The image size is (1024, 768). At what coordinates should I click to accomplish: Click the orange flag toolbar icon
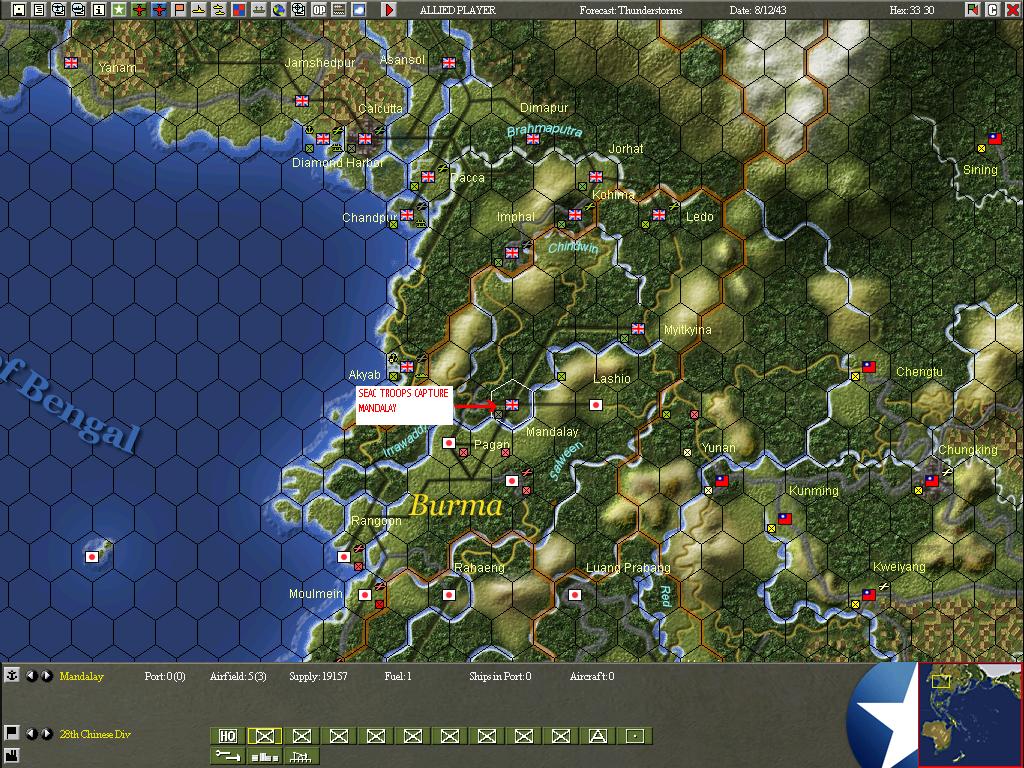pos(179,9)
